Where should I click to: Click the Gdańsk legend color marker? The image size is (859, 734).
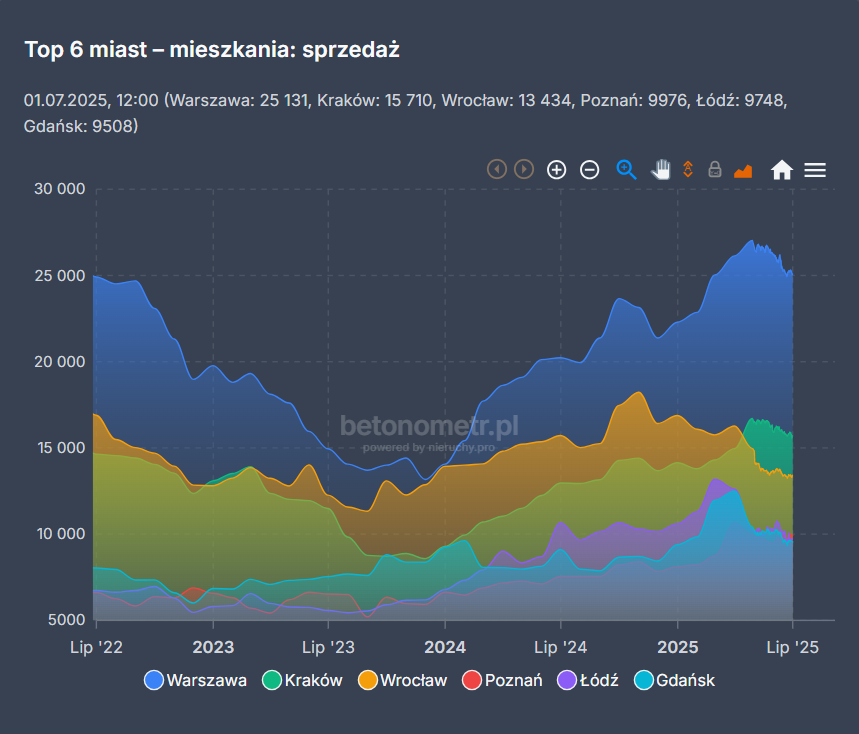644,681
